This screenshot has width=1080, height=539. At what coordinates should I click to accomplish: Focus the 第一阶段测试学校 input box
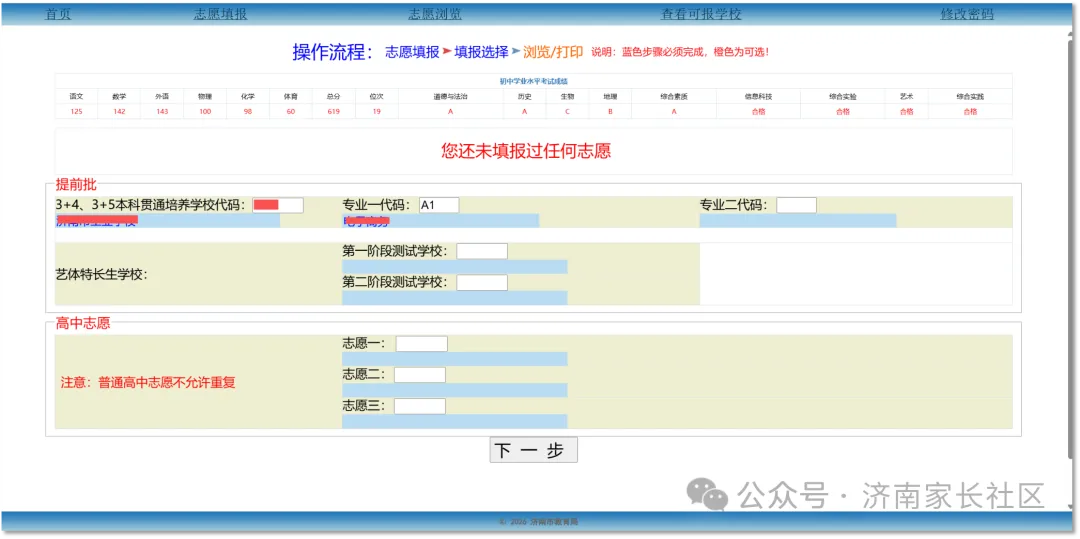482,251
